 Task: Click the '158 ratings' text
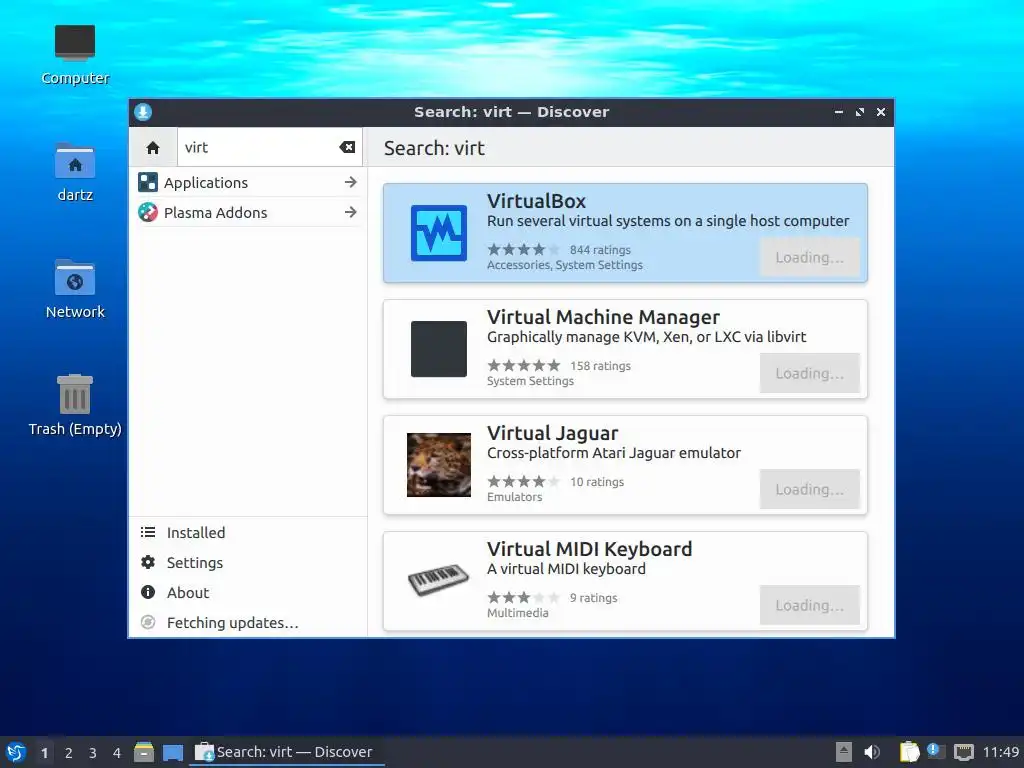[x=600, y=366]
